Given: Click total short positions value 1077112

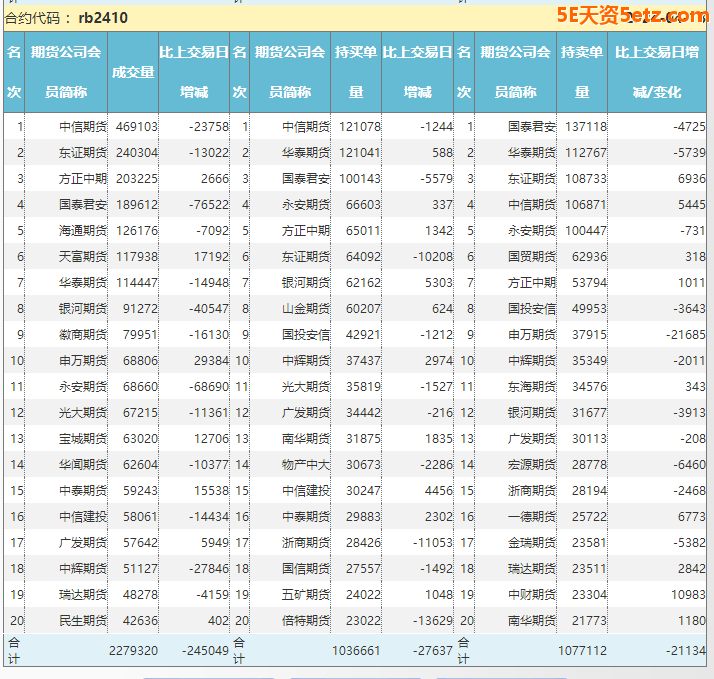Looking at the screenshot, I should coord(582,650).
